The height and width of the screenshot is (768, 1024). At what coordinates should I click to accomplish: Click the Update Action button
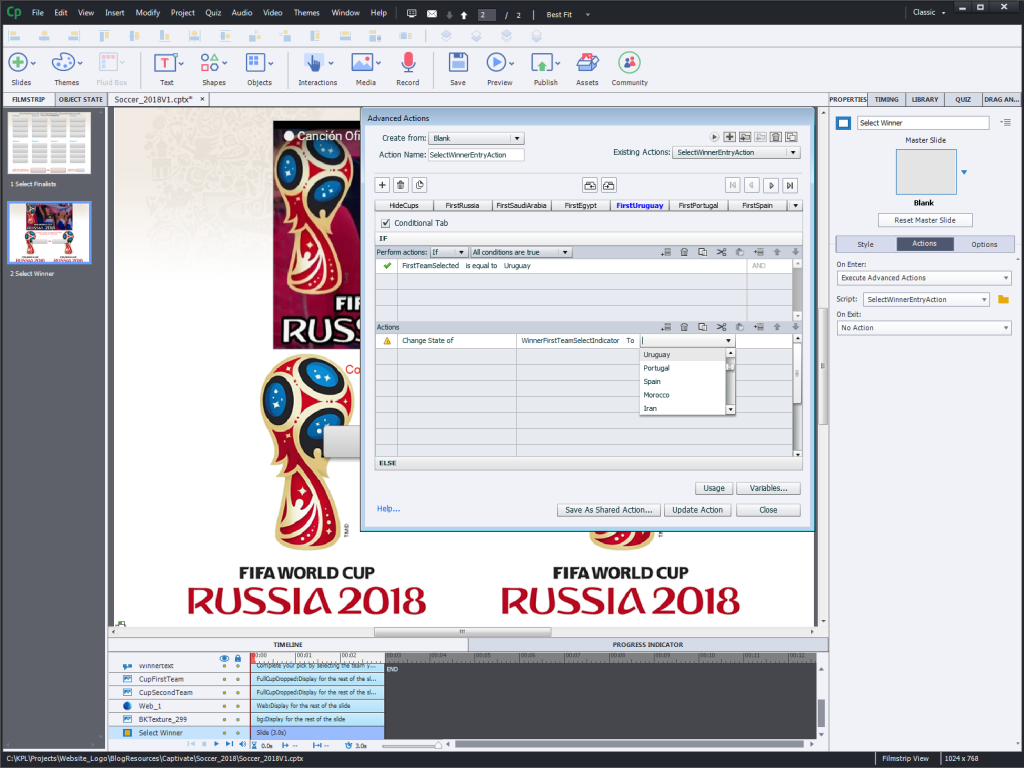point(697,510)
